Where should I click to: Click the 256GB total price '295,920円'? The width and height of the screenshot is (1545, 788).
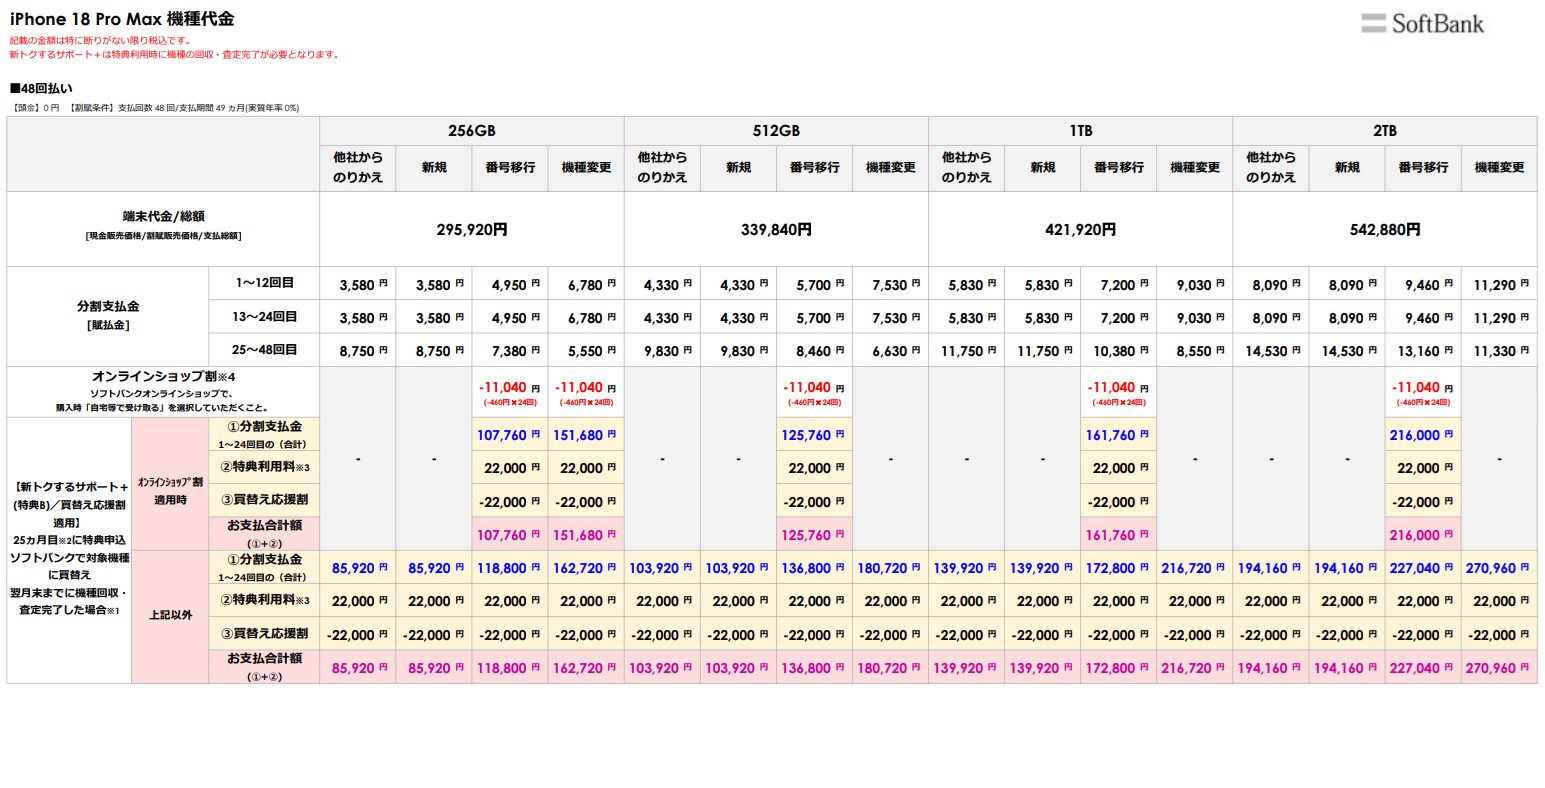tap(472, 230)
